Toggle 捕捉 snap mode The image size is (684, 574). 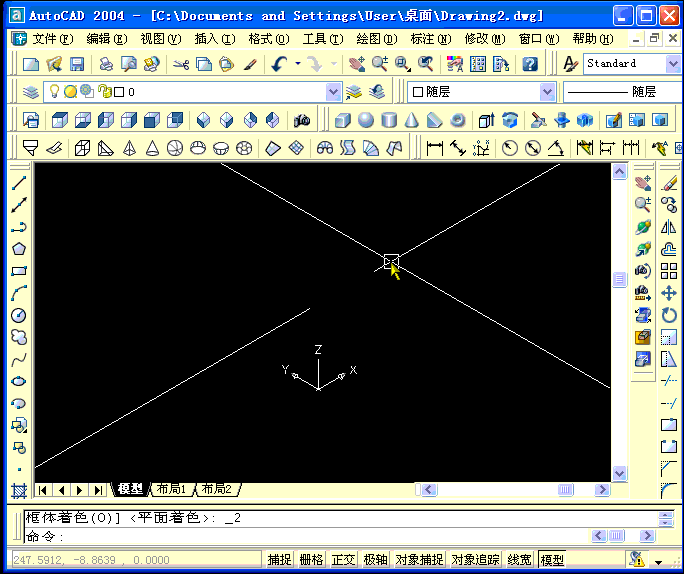[x=279, y=559]
